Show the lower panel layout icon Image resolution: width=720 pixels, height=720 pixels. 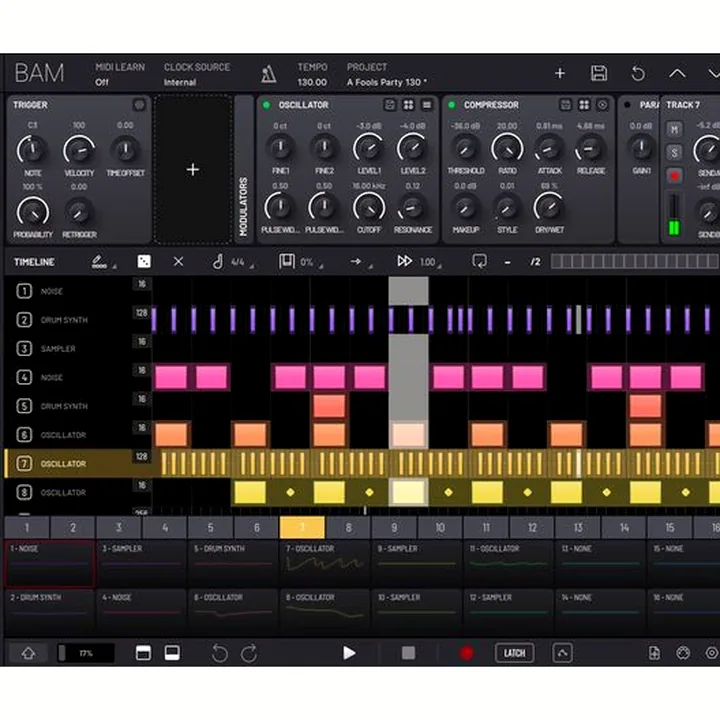pos(172,653)
